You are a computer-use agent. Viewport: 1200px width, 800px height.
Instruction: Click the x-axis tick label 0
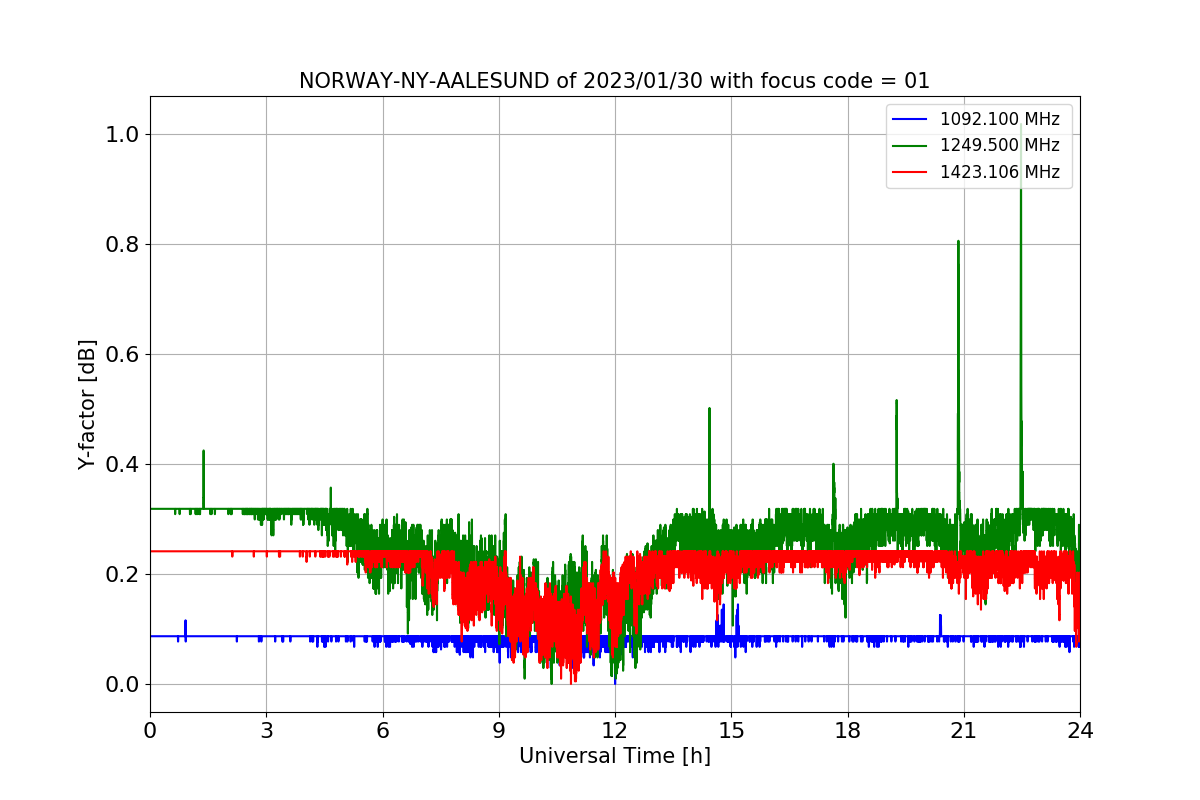(x=150, y=730)
